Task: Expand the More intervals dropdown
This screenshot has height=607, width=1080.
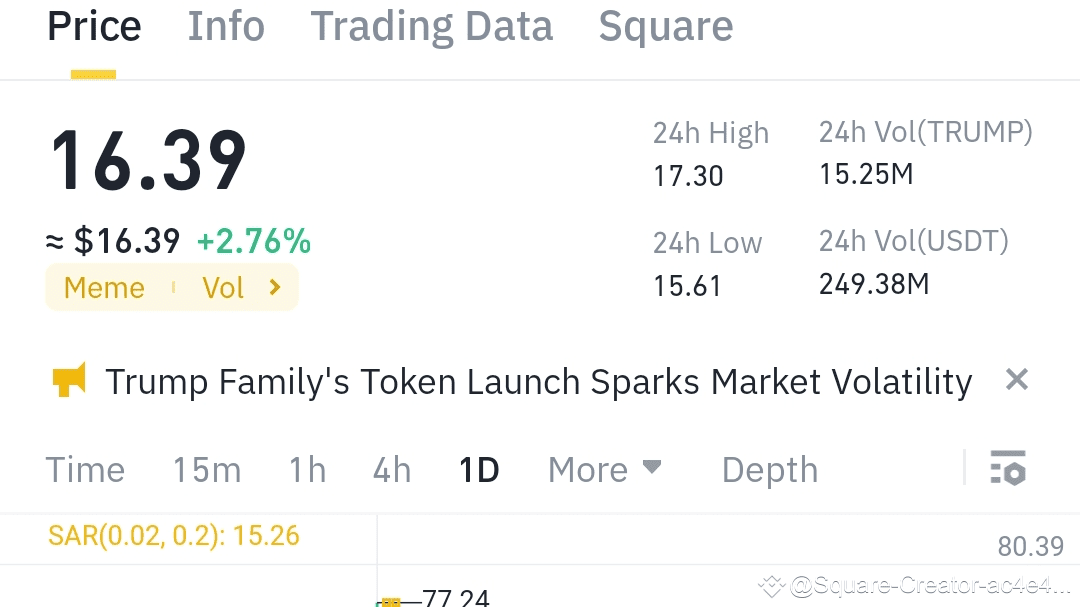Action: click(x=604, y=469)
